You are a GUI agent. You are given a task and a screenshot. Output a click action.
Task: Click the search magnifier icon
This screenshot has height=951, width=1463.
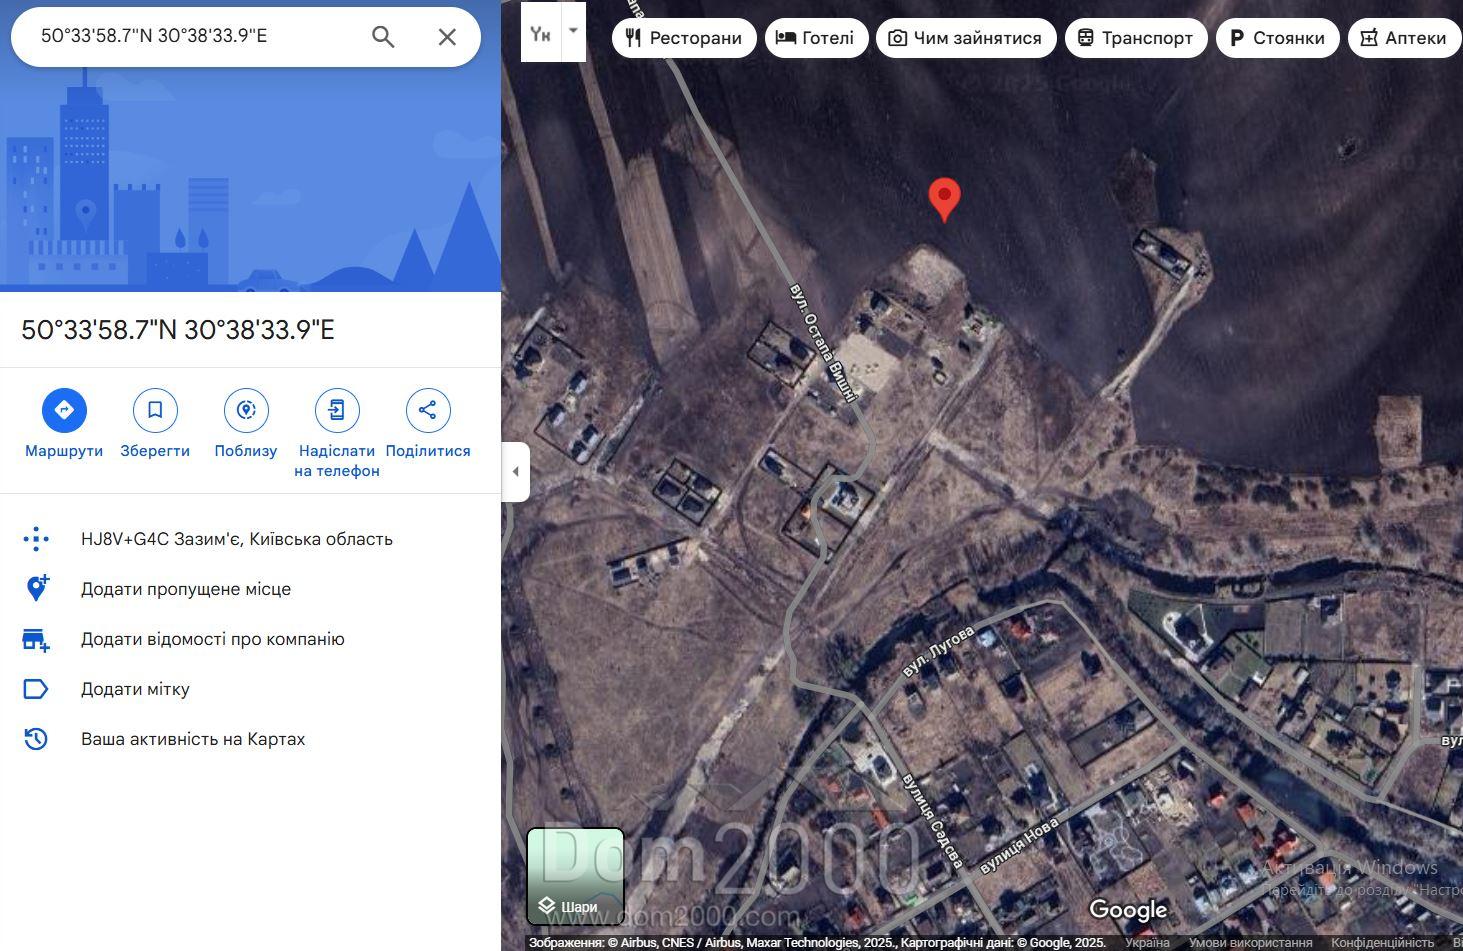click(x=383, y=37)
